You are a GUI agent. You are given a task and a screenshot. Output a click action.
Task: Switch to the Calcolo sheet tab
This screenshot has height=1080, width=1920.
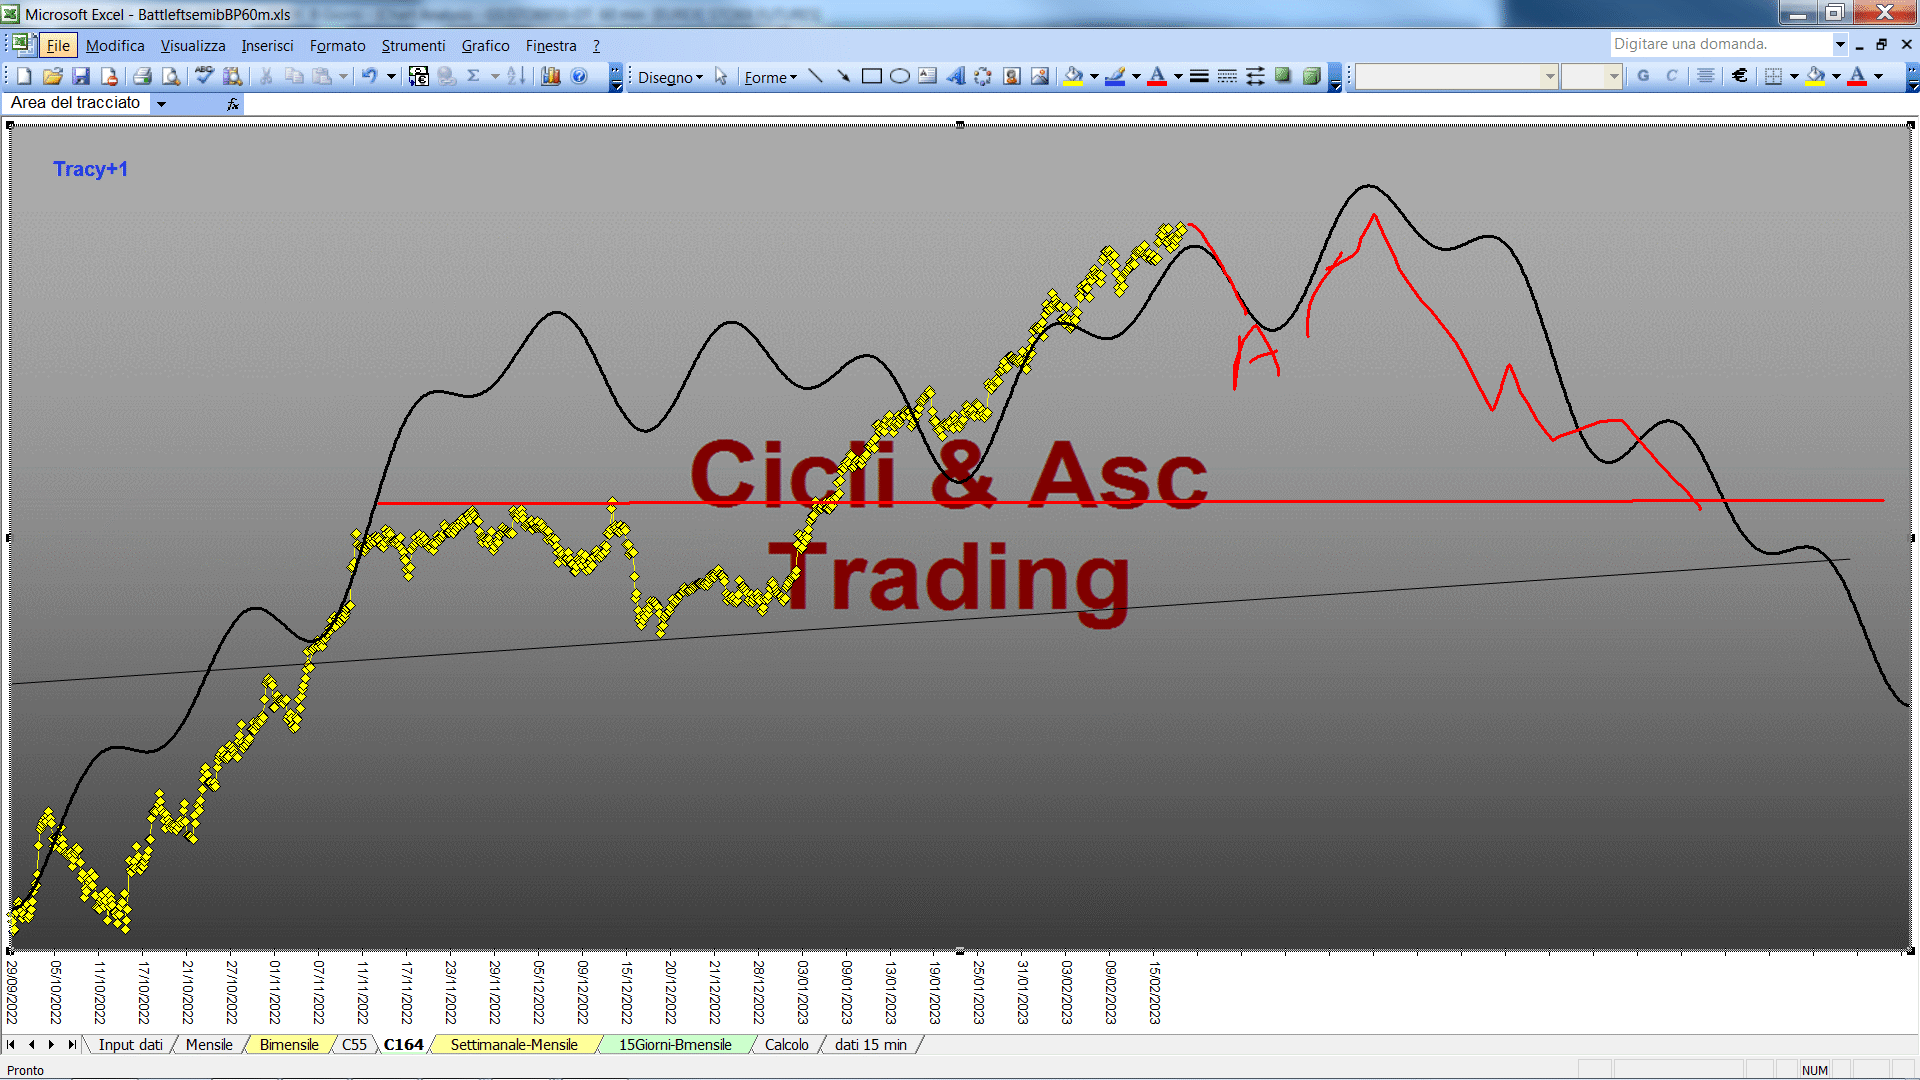[787, 1045]
